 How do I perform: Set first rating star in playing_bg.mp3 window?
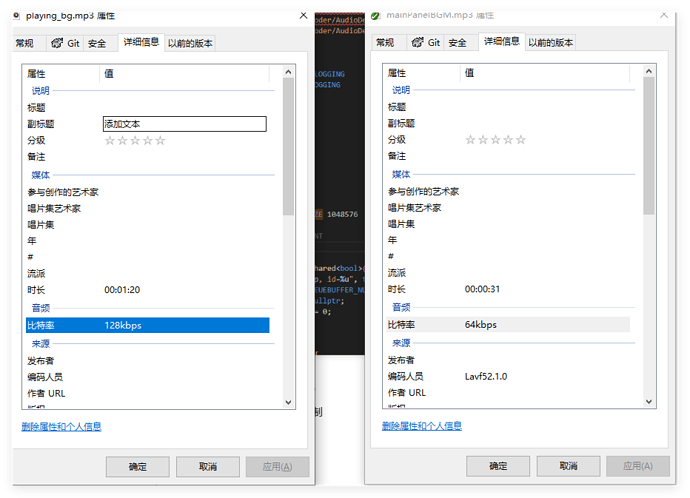click(110, 141)
